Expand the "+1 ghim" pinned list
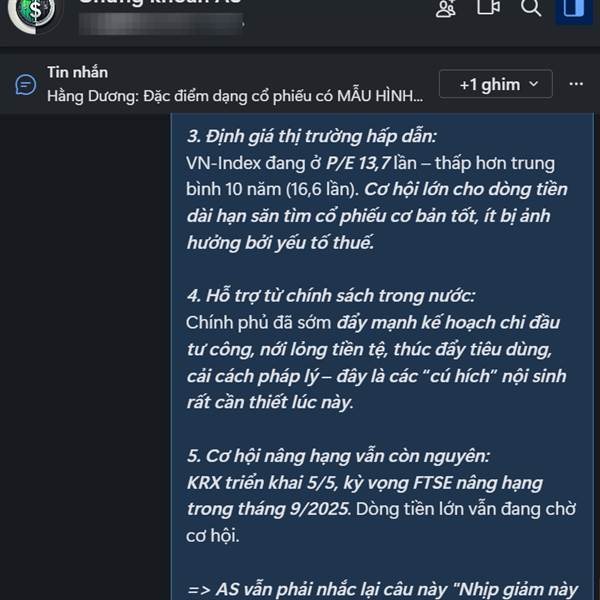This screenshot has height=600, width=600. click(496, 84)
